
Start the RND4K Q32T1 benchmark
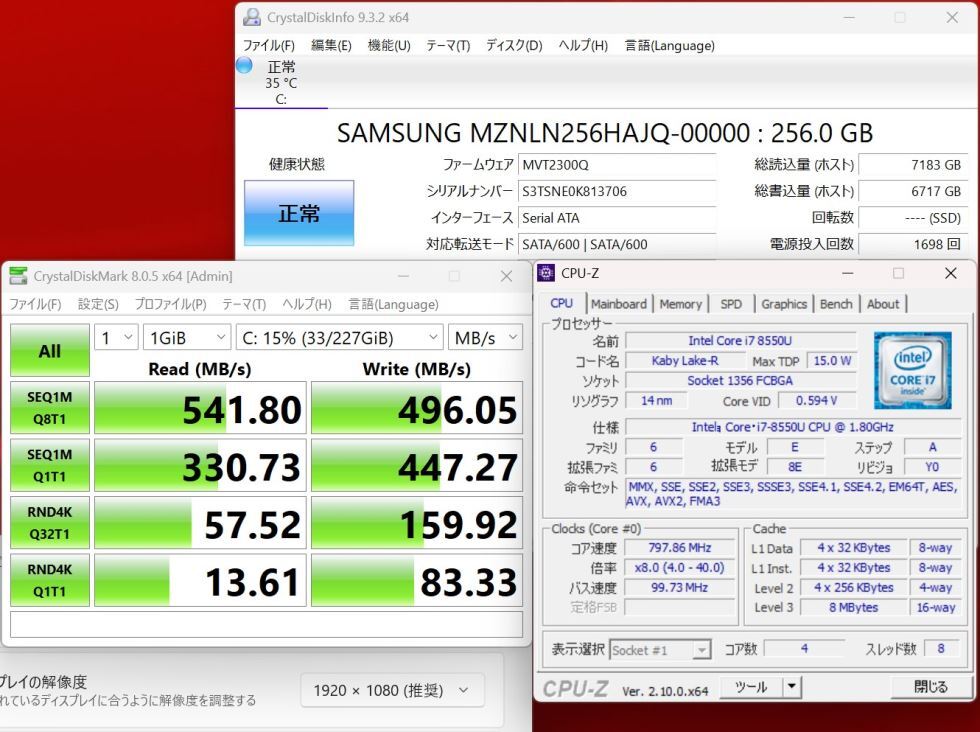[x=49, y=523]
